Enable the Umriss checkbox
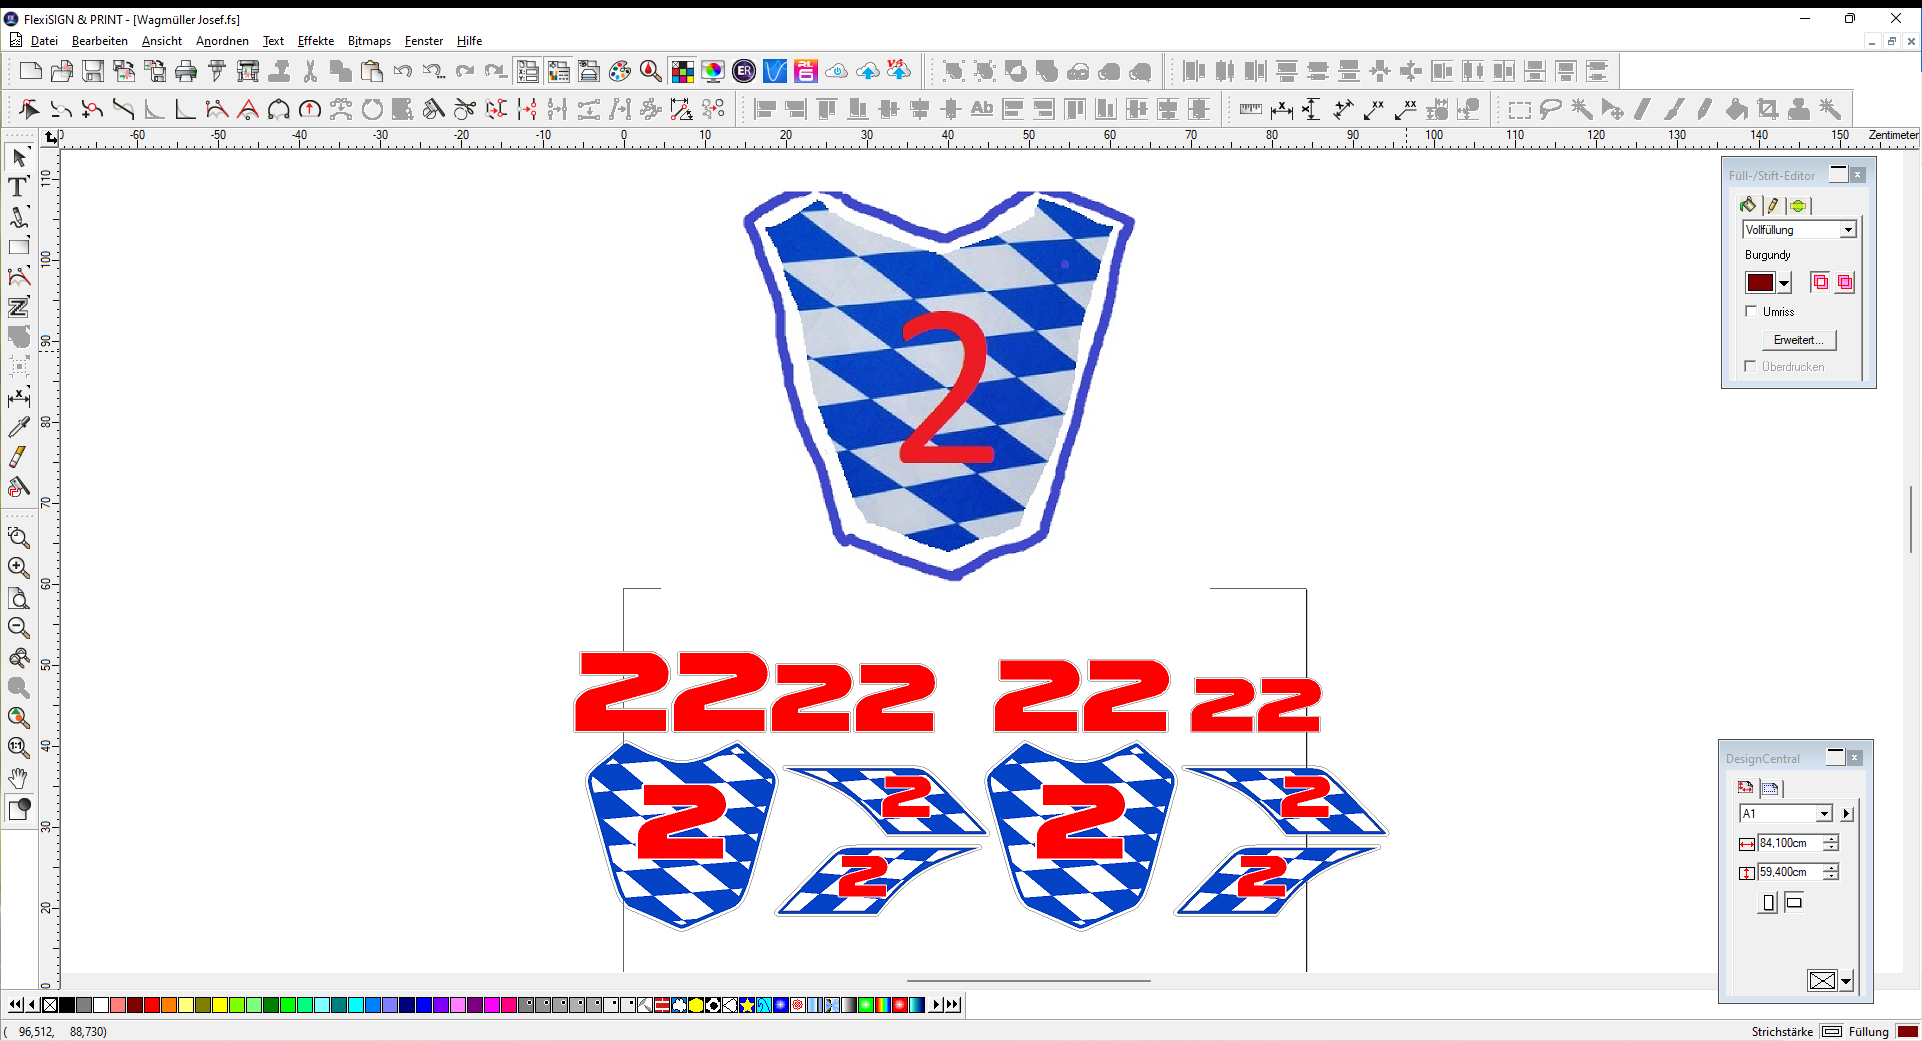 pos(1751,311)
